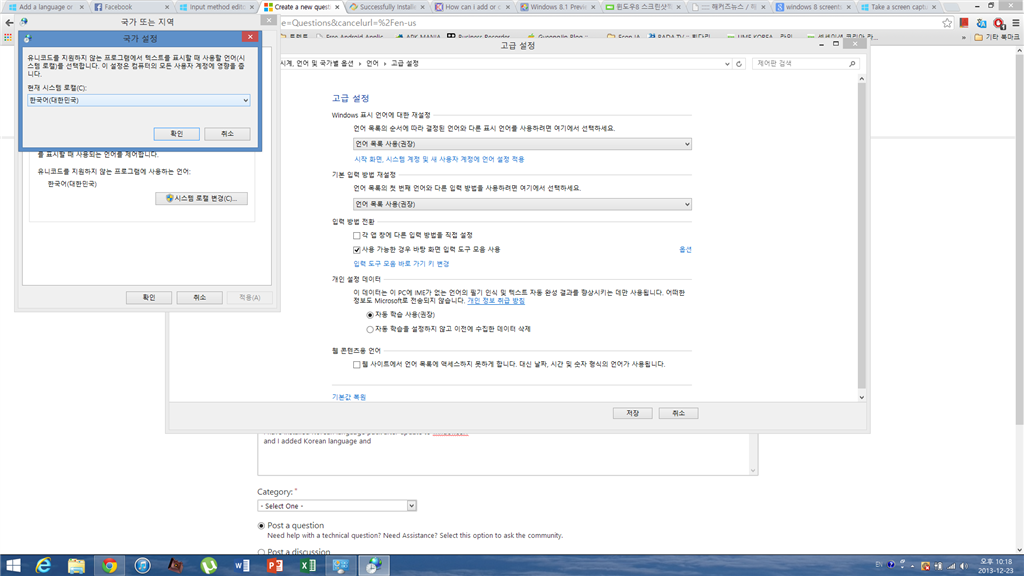Click 저장 in 고급 설정 window
The width and height of the screenshot is (1024, 576).
[632, 413]
